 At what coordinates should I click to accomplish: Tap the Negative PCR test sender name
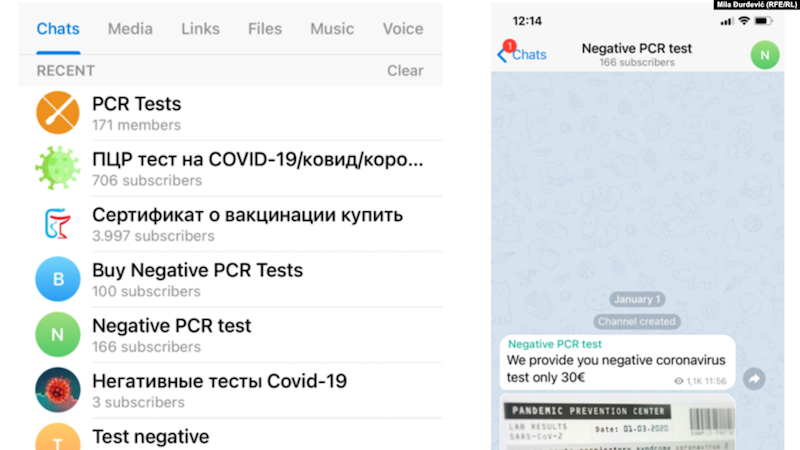coord(555,344)
